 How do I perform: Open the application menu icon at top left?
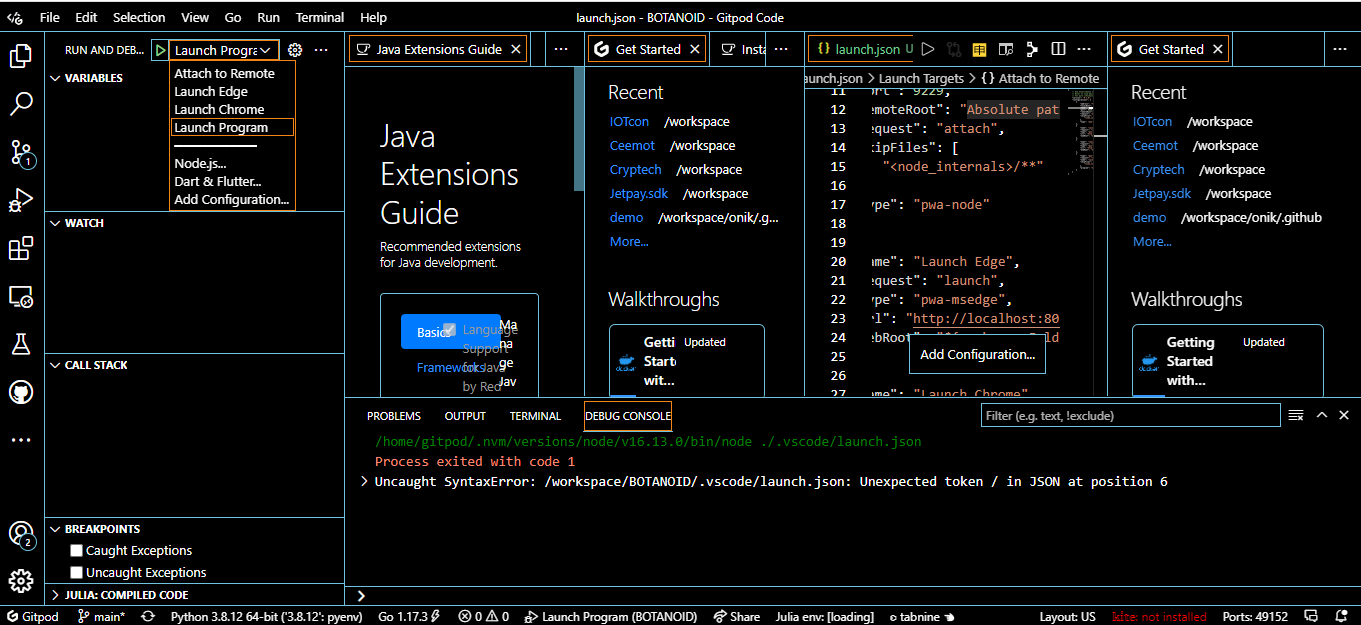coord(15,18)
